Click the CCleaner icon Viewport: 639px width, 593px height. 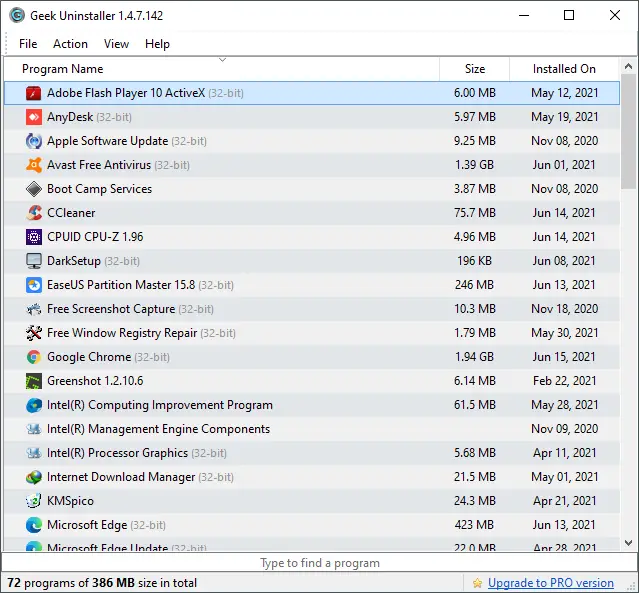click(33, 213)
